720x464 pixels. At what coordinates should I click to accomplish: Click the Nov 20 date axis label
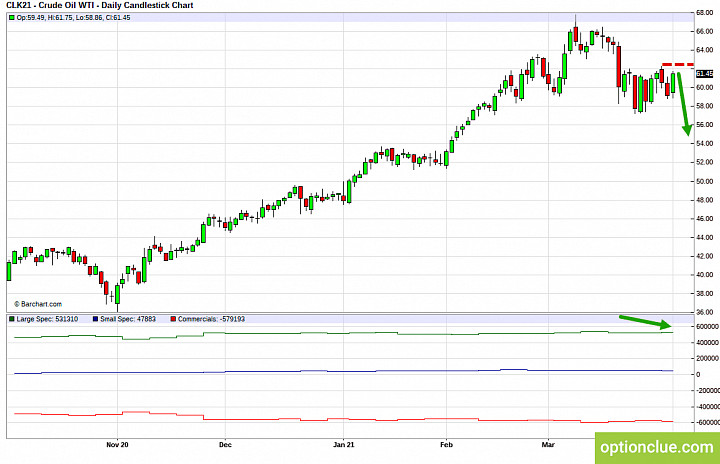pos(117,445)
